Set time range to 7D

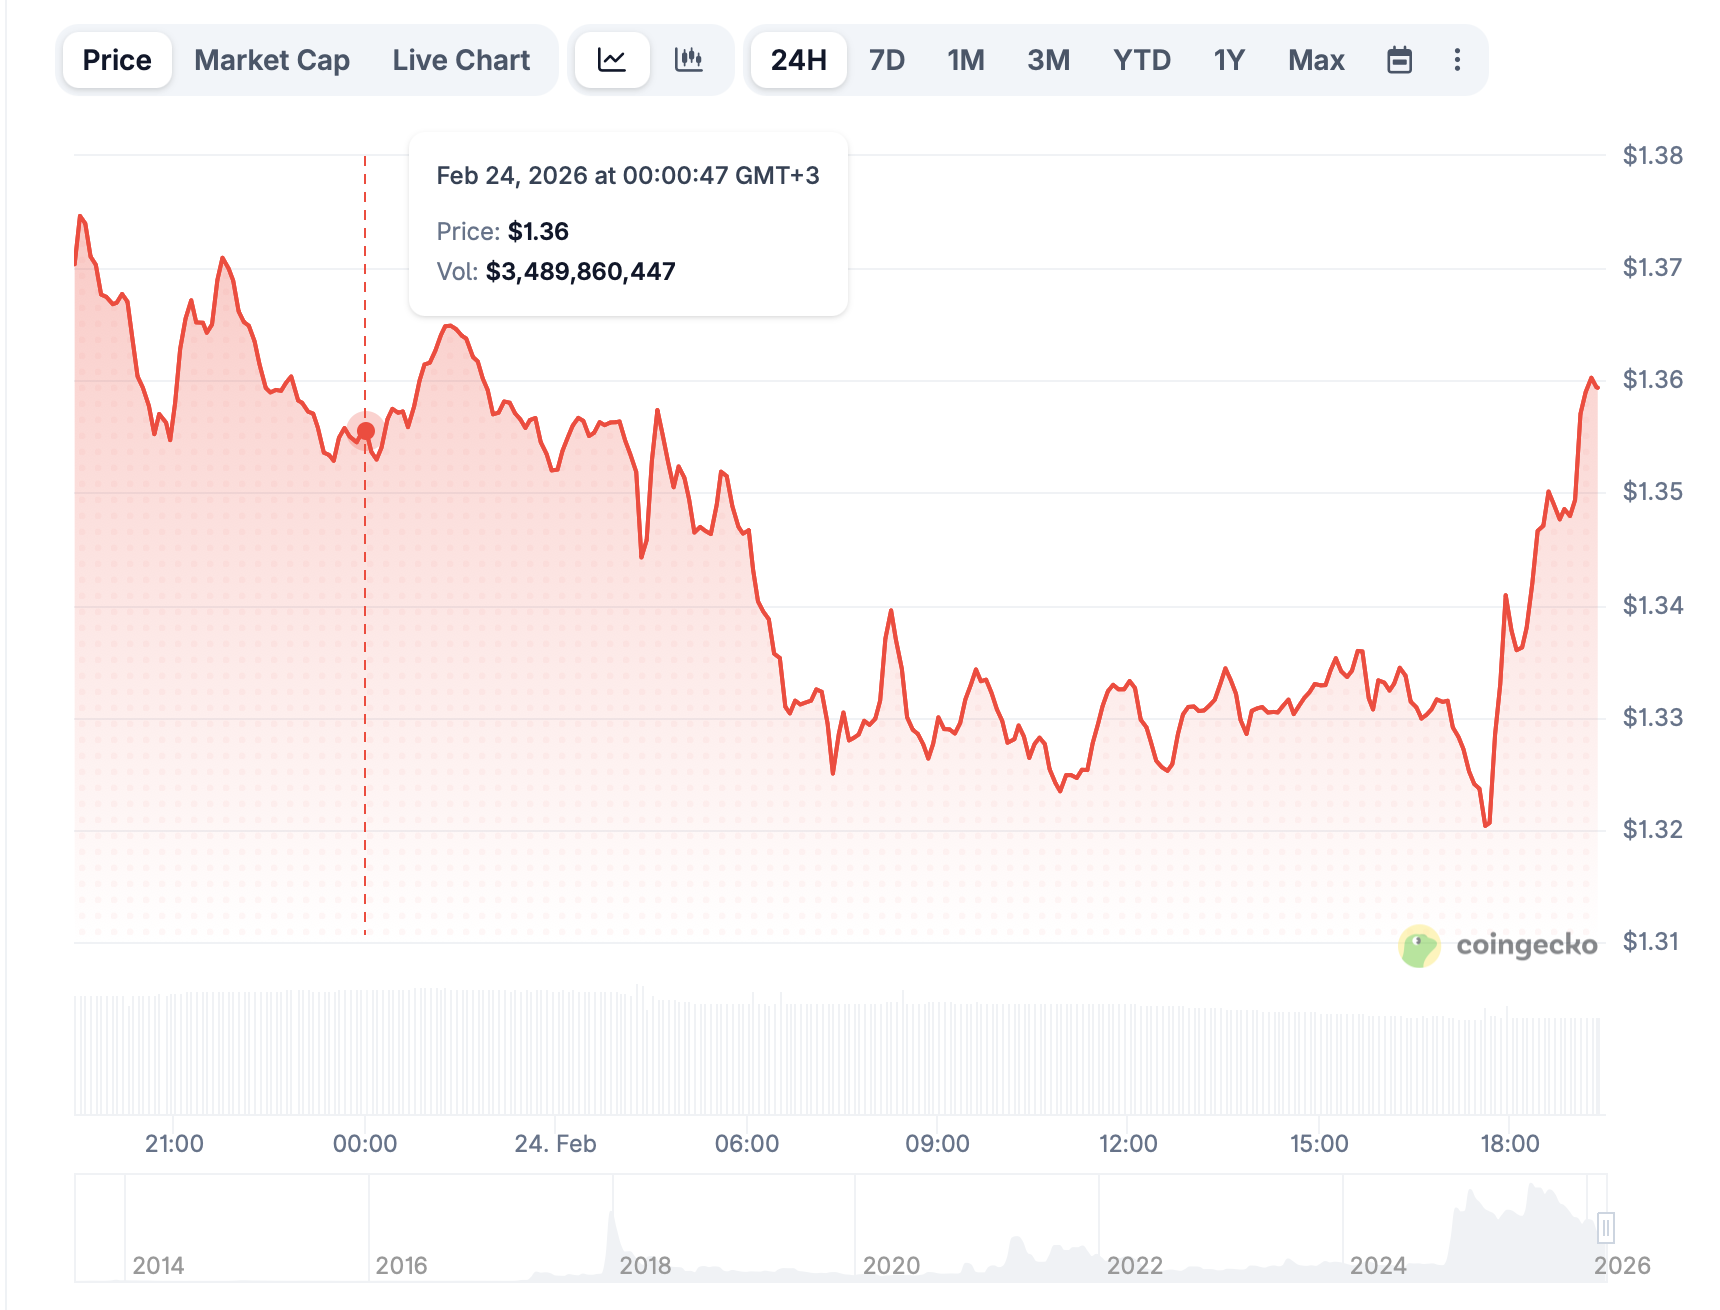click(x=886, y=60)
